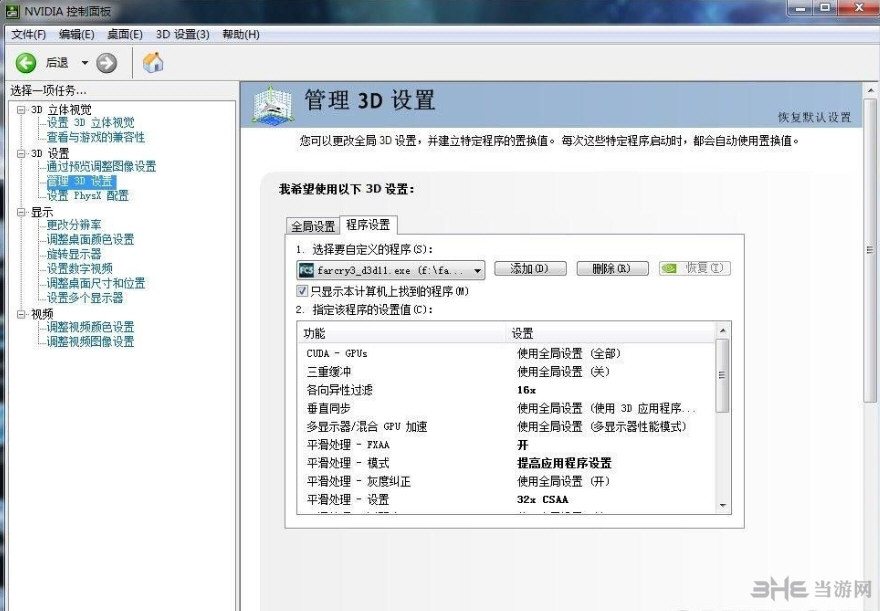The height and width of the screenshot is (611, 880).
Task: Select the 平滑处理 - 灰度纠正 row
Action: [x=507, y=481]
